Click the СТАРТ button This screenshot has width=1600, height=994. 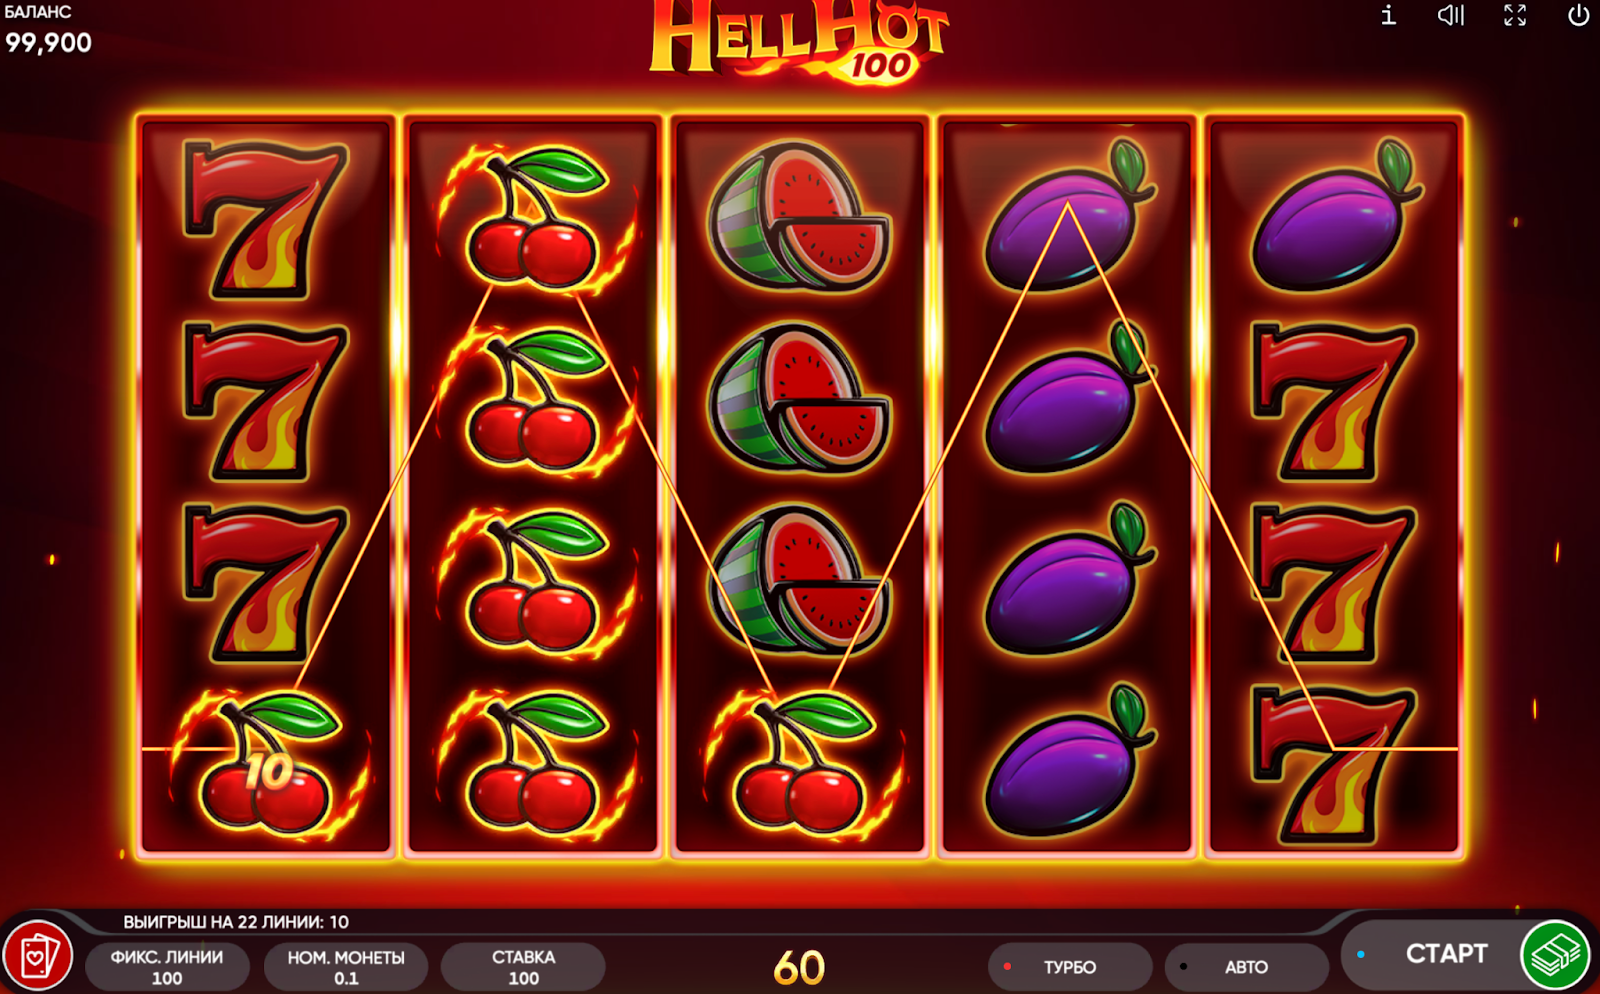tap(1446, 954)
